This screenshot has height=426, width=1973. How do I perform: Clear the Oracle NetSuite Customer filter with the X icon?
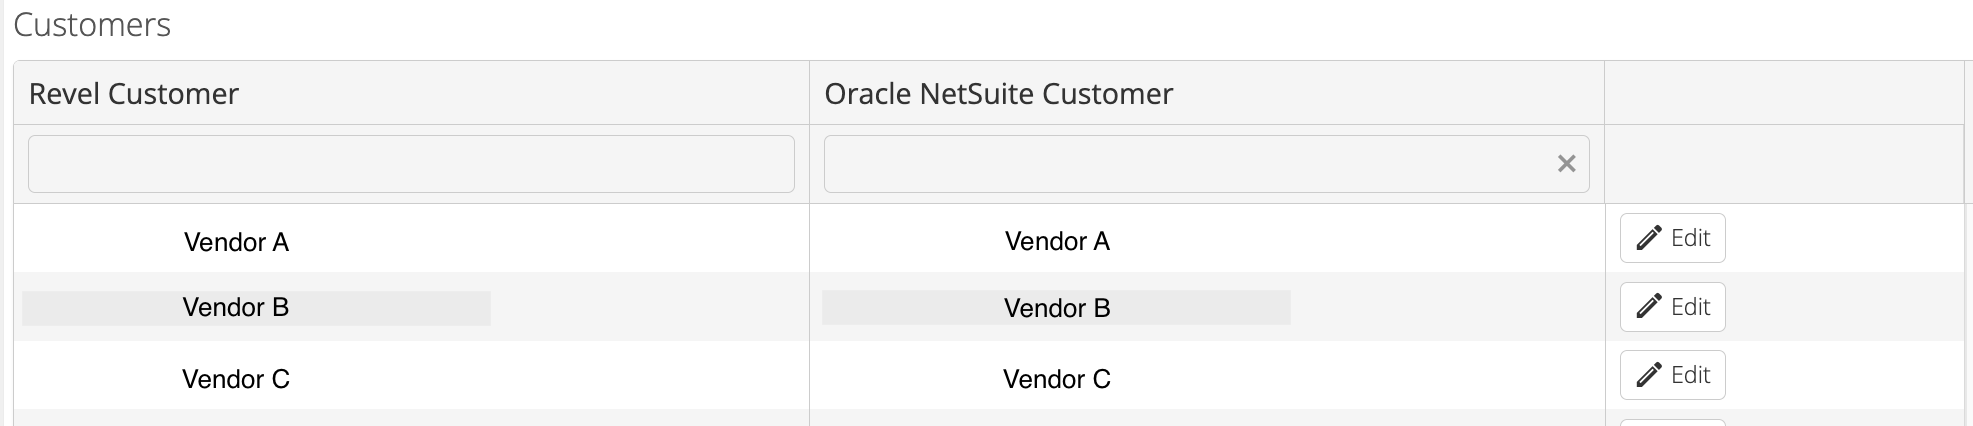(1566, 164)
